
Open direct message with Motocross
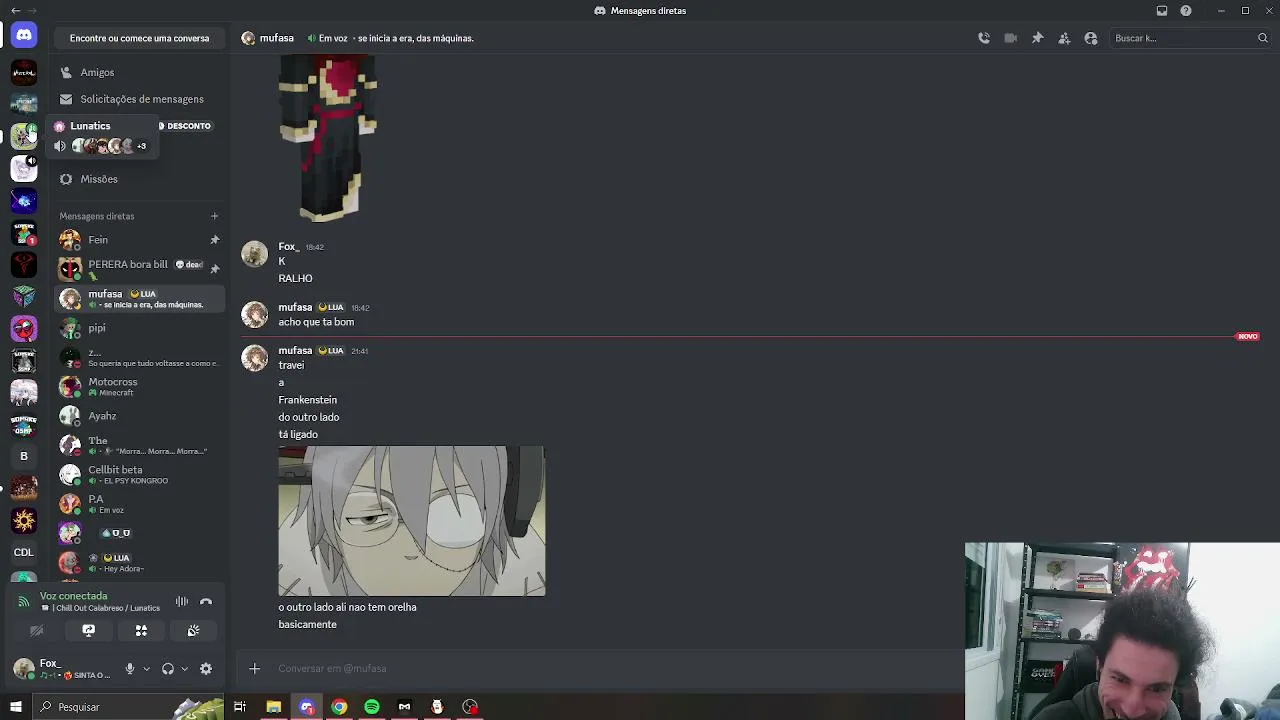pos(139,386)
